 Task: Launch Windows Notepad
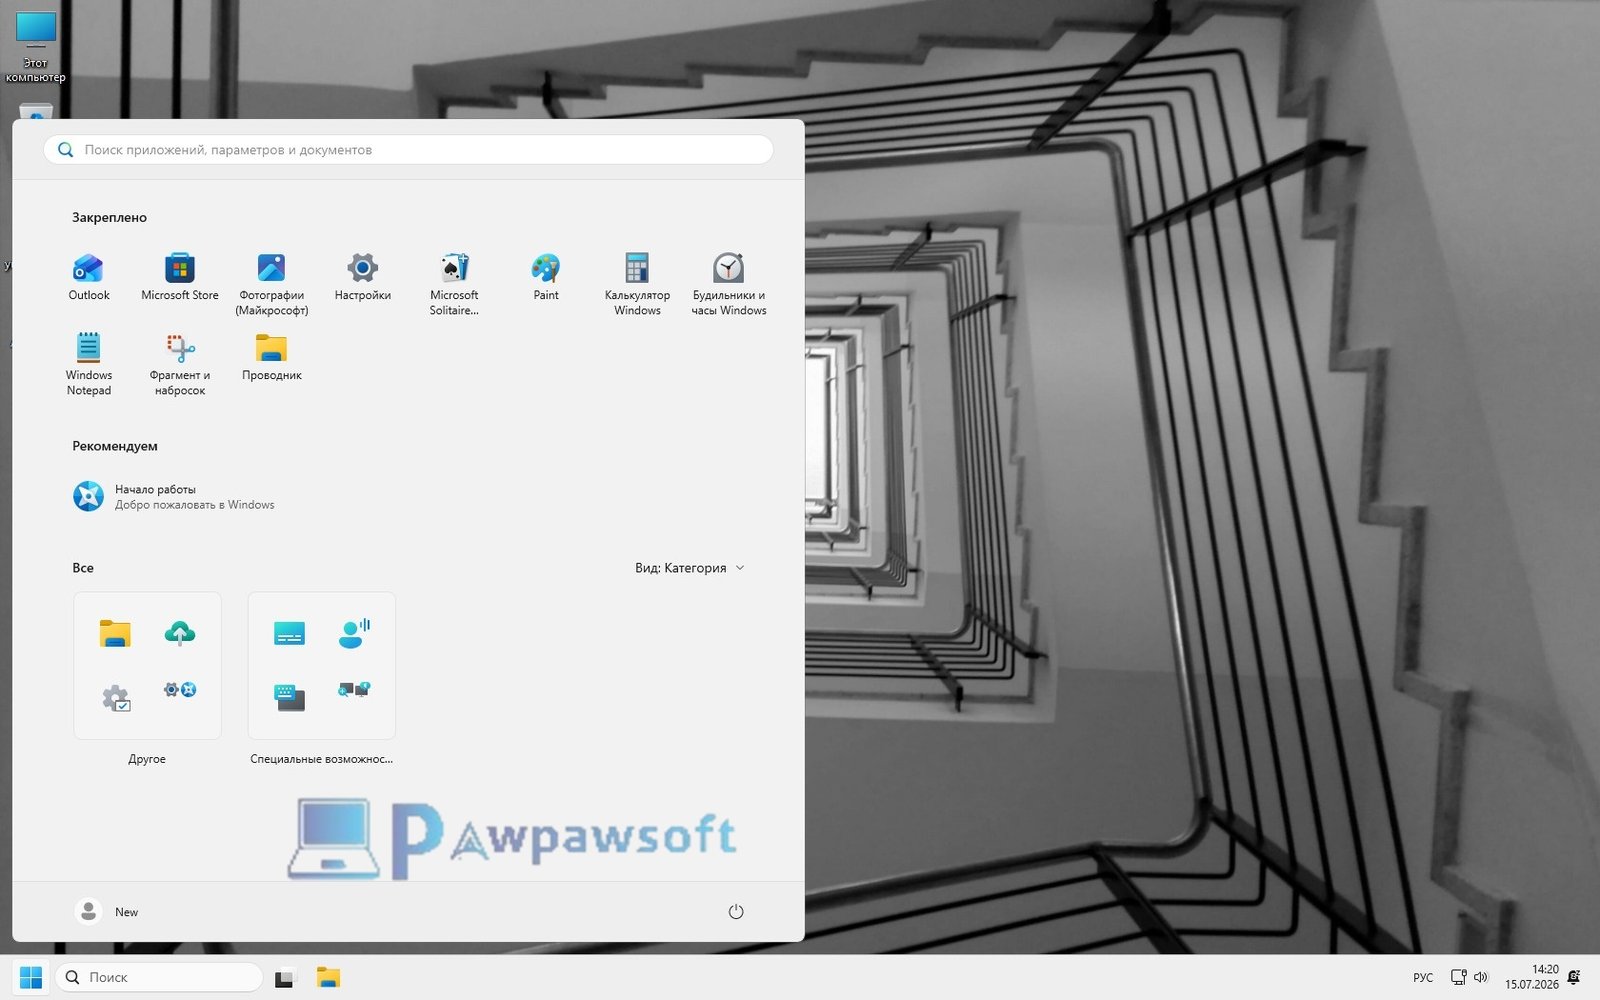tap(88, 364)
